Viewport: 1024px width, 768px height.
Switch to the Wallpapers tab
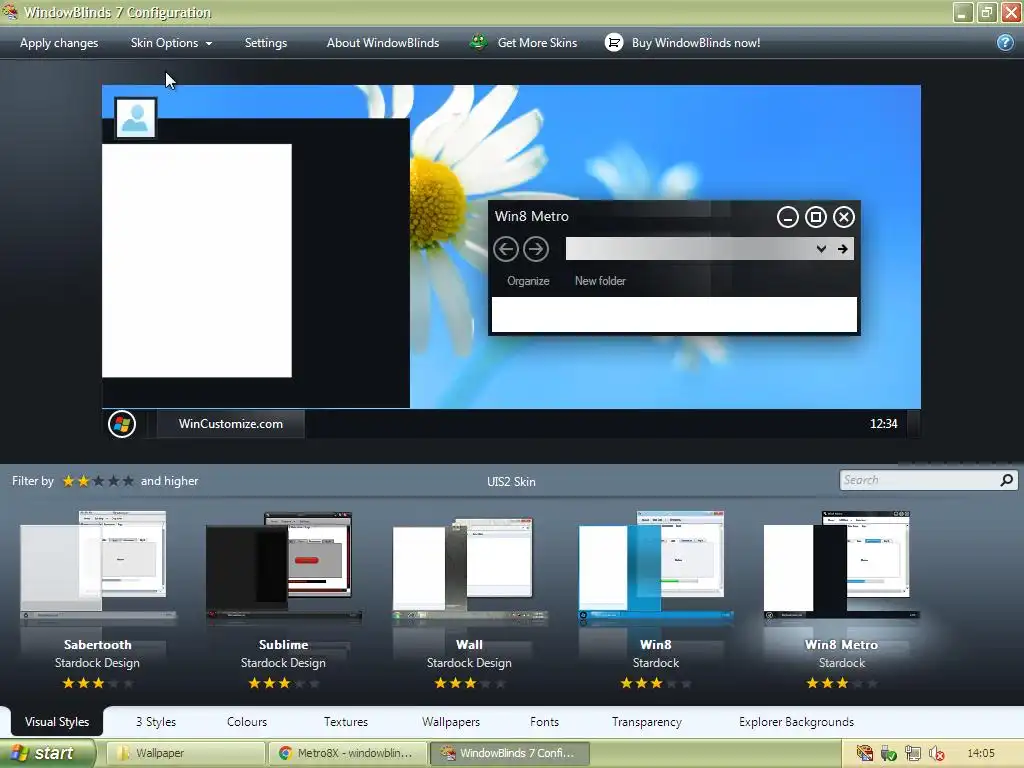[451, 722]
